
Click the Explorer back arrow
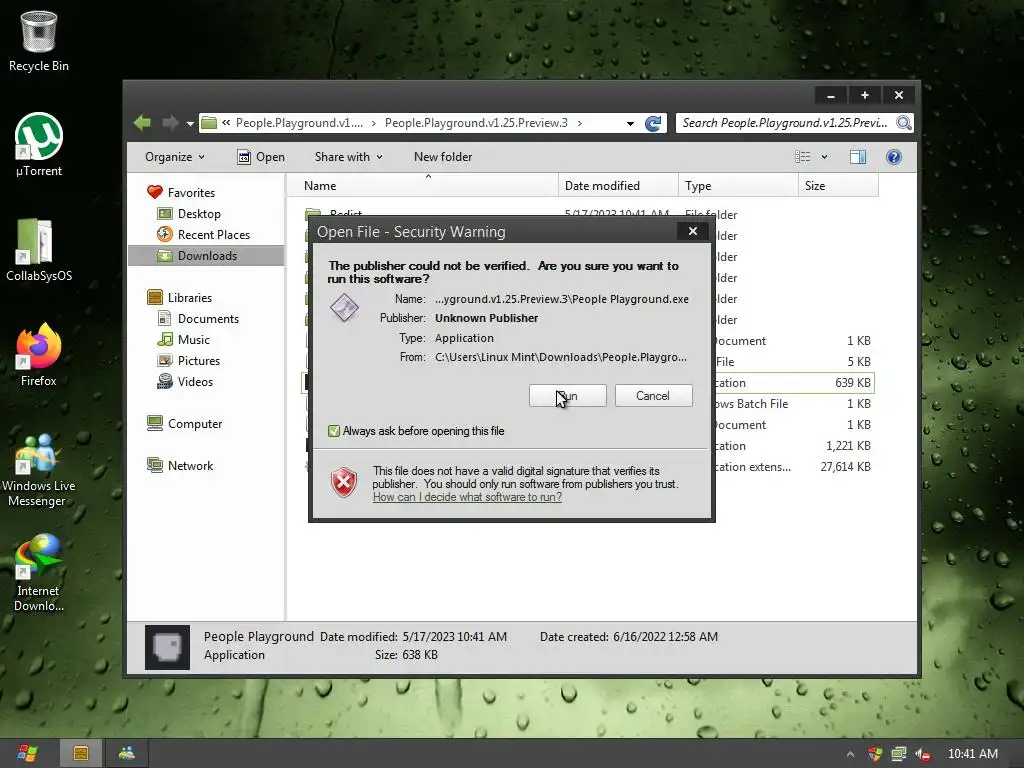pyautogui.click(x=142, y=123)
